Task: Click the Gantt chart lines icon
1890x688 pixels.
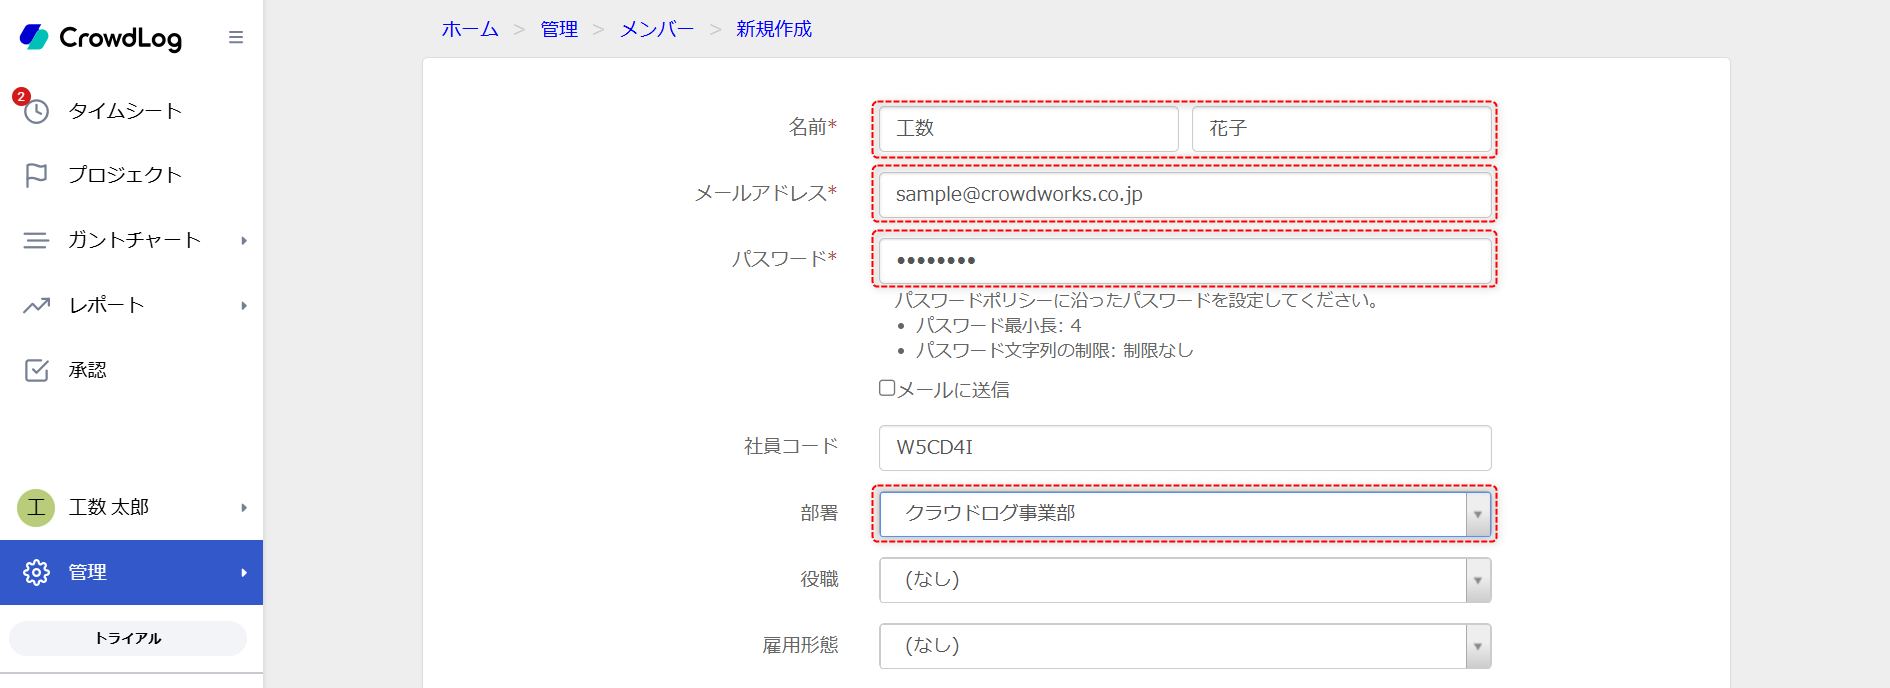Action: (x=36, y=240)
